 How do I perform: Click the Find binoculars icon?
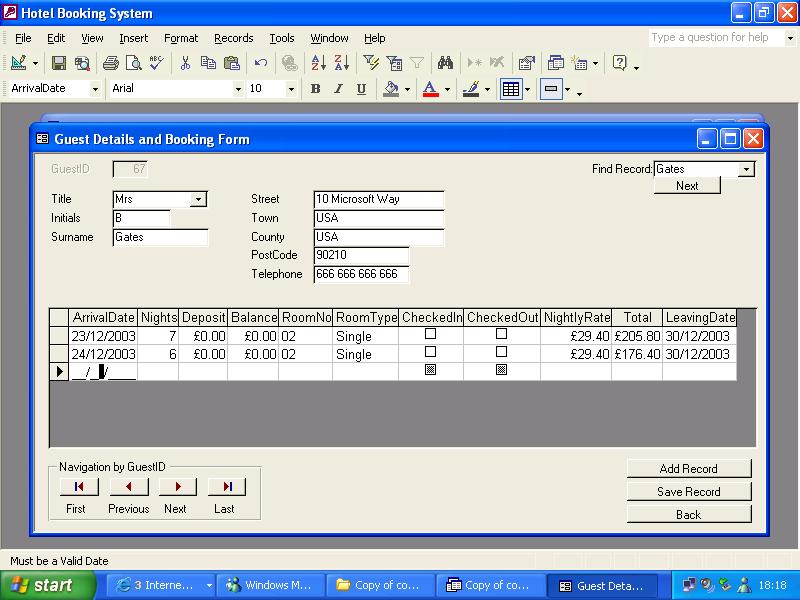click(445, 63)
